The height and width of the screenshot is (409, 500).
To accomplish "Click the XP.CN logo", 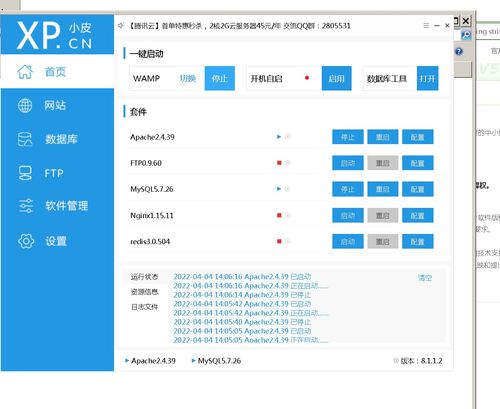I will coord(54,35).
